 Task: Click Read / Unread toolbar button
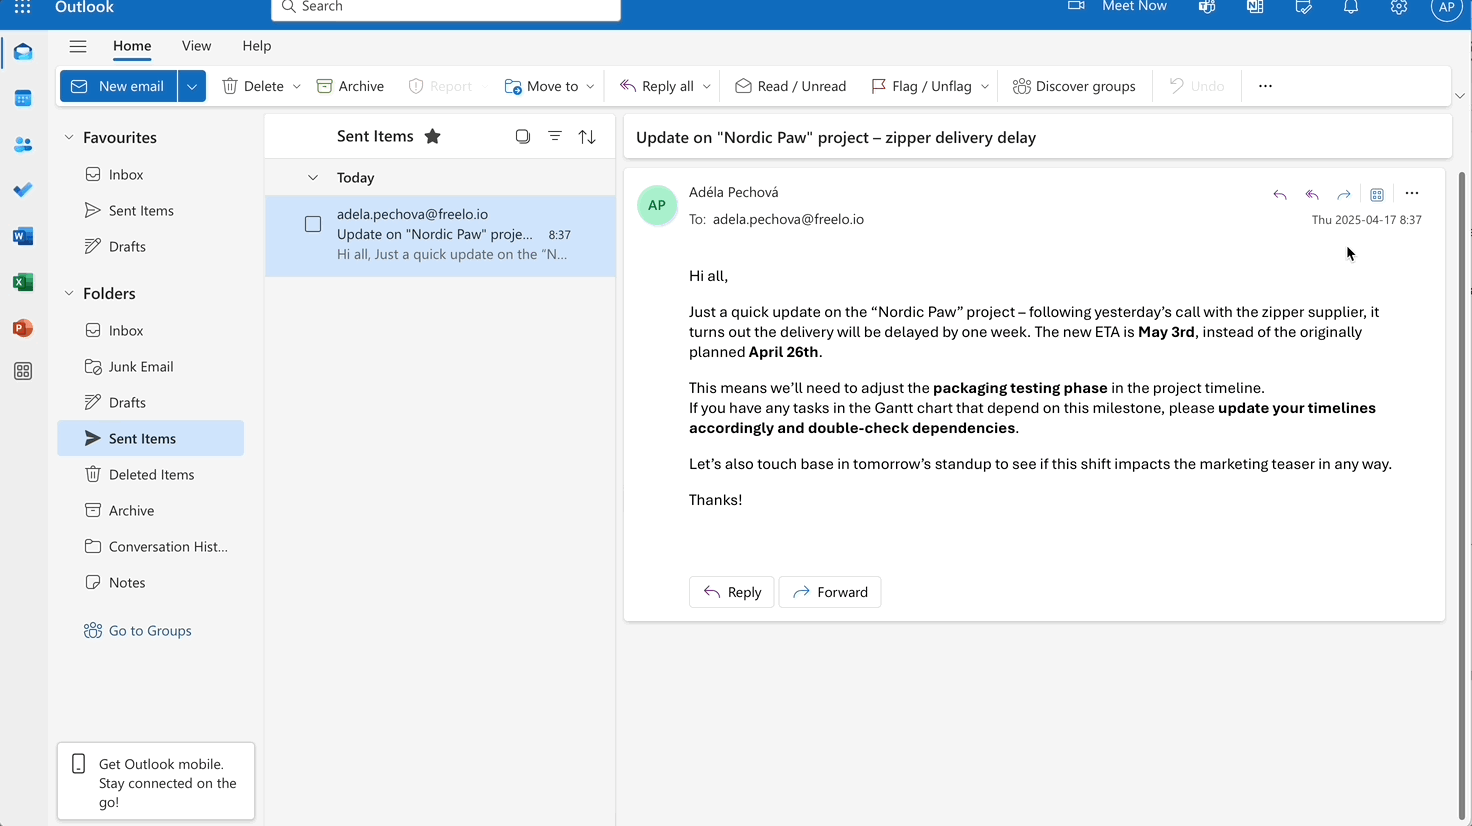(x=790, y=86)
